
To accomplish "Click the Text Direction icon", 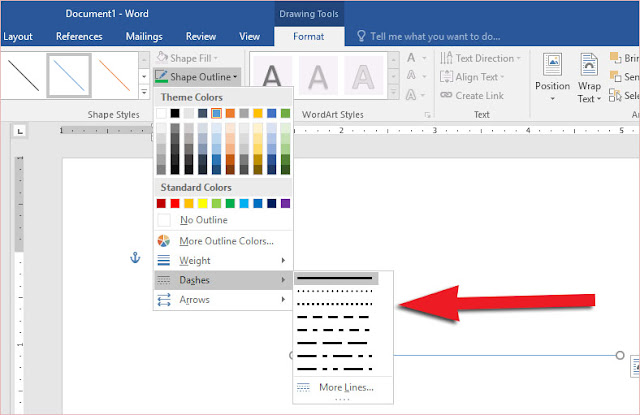I will pos(446,58).
